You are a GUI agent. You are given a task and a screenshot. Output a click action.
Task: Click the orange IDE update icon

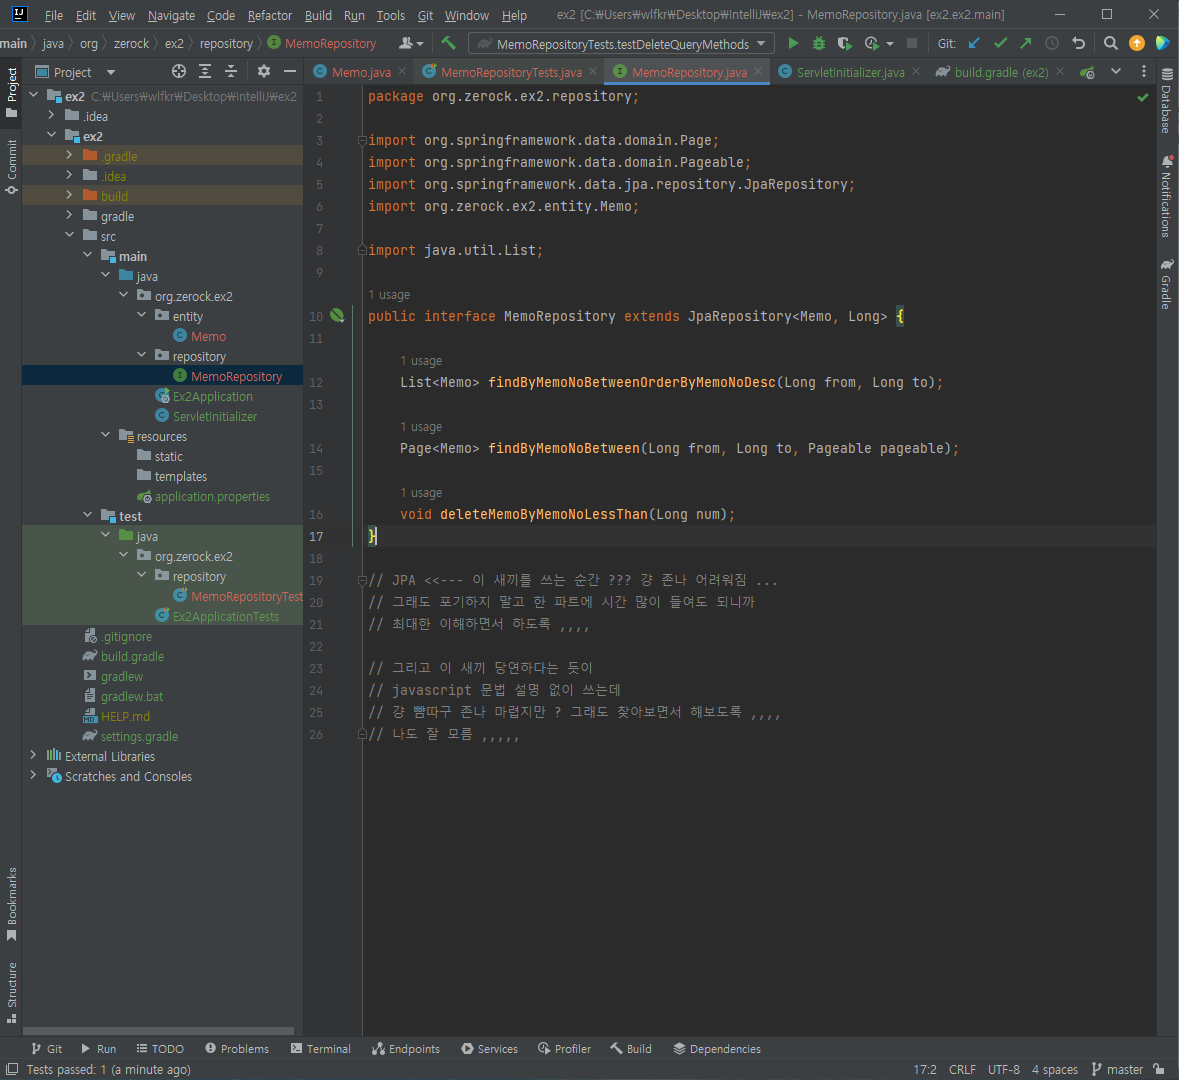click(x=1137, y=44)
